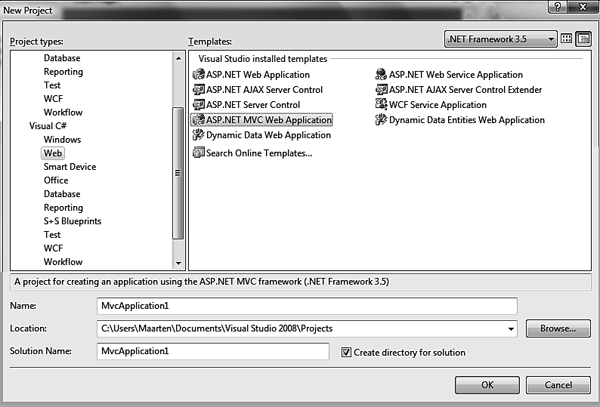Select WCF at top of tree, above Visual C#
The width and height of the screenshot is (600, 407).
click(x=53, y=99)
